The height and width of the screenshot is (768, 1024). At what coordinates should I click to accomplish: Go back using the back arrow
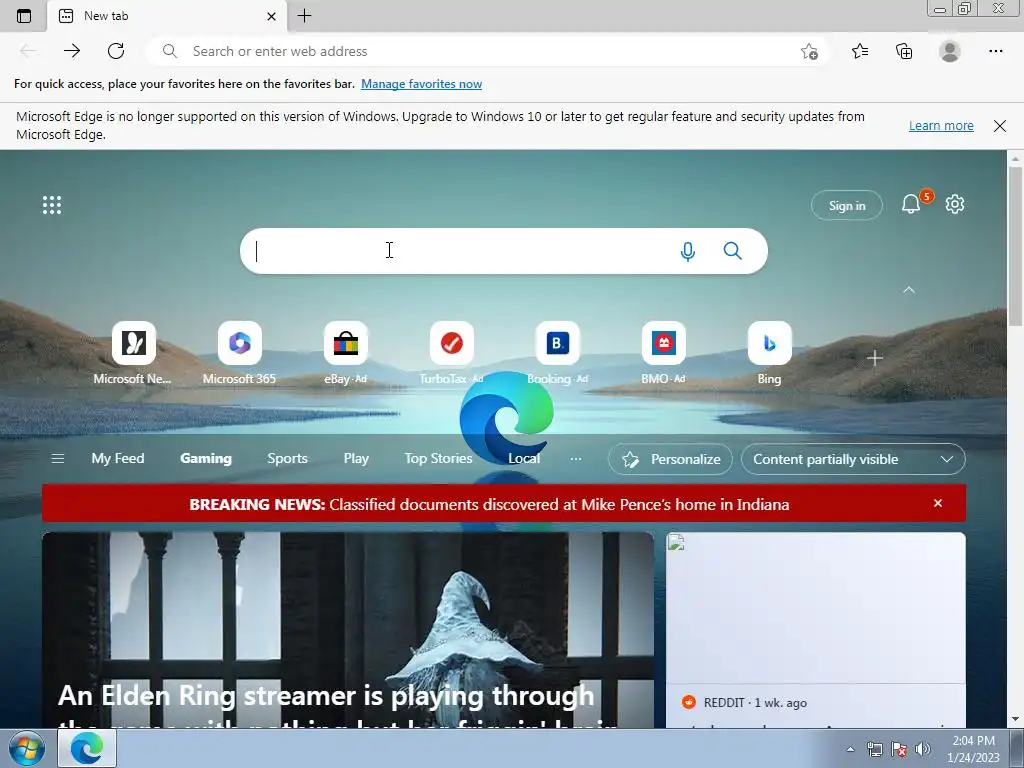click(28, 51)
